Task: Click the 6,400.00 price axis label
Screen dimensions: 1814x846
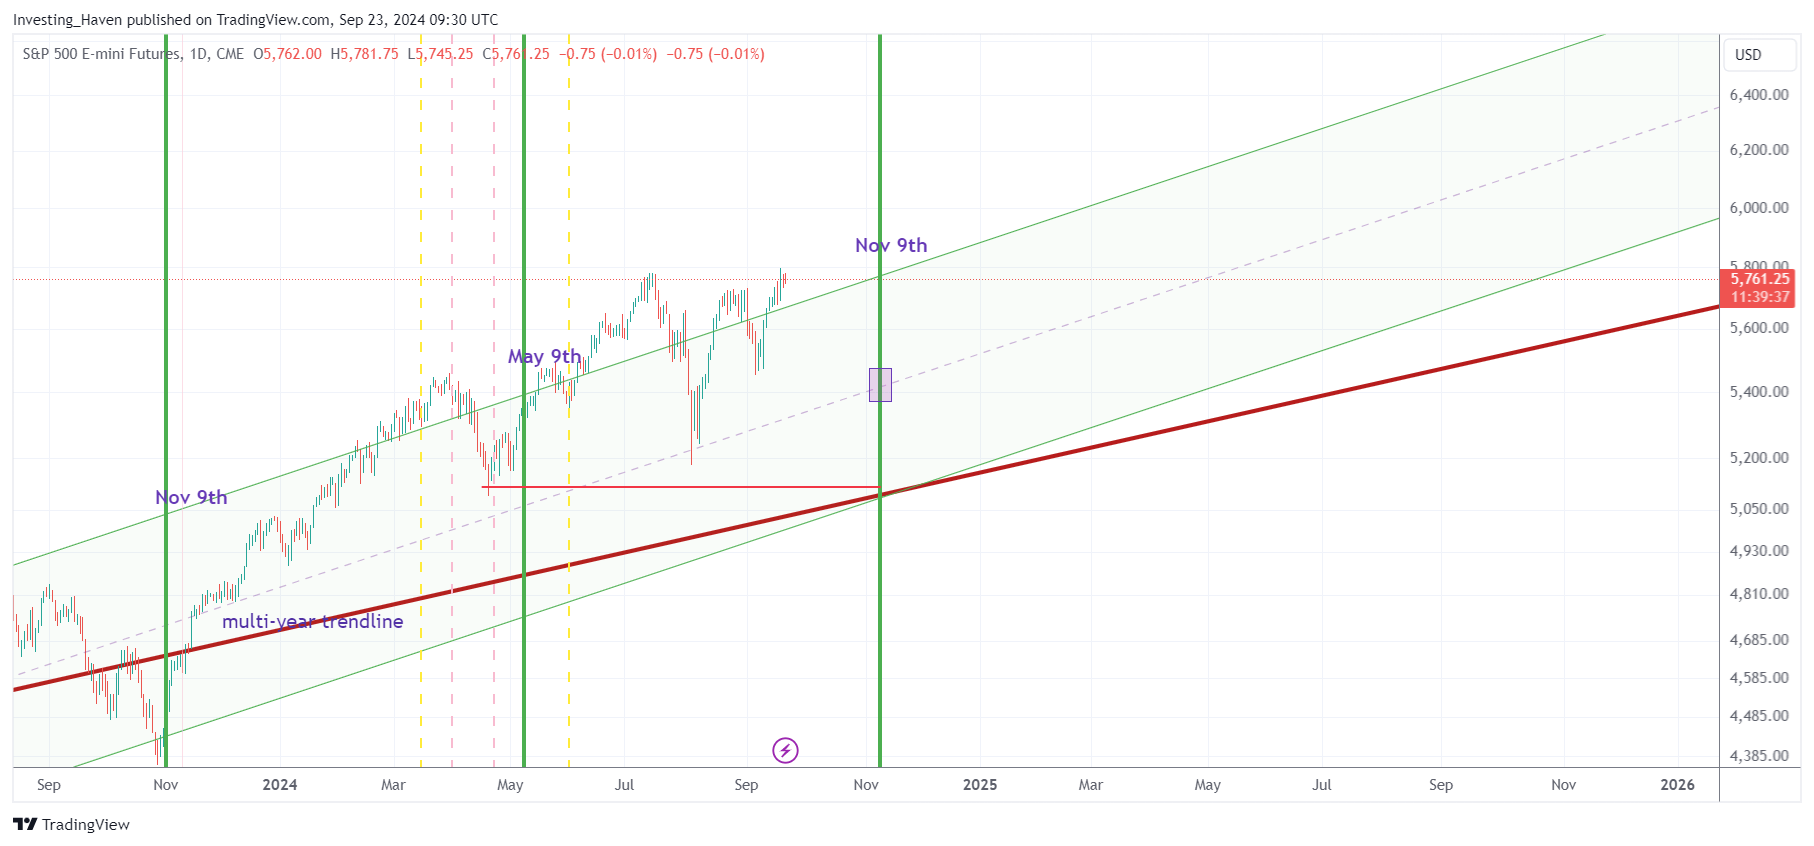Action: [1759, 95]
